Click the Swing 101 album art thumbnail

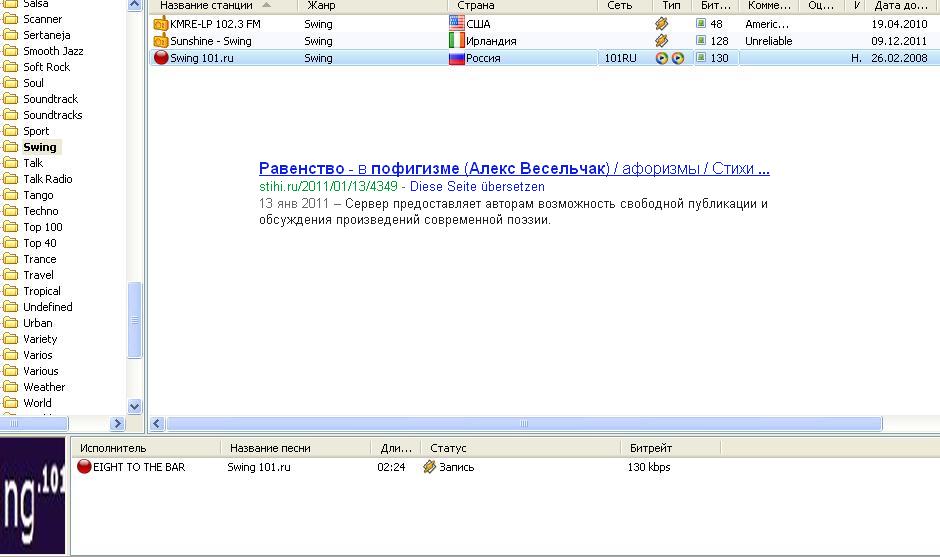point(33,496)
